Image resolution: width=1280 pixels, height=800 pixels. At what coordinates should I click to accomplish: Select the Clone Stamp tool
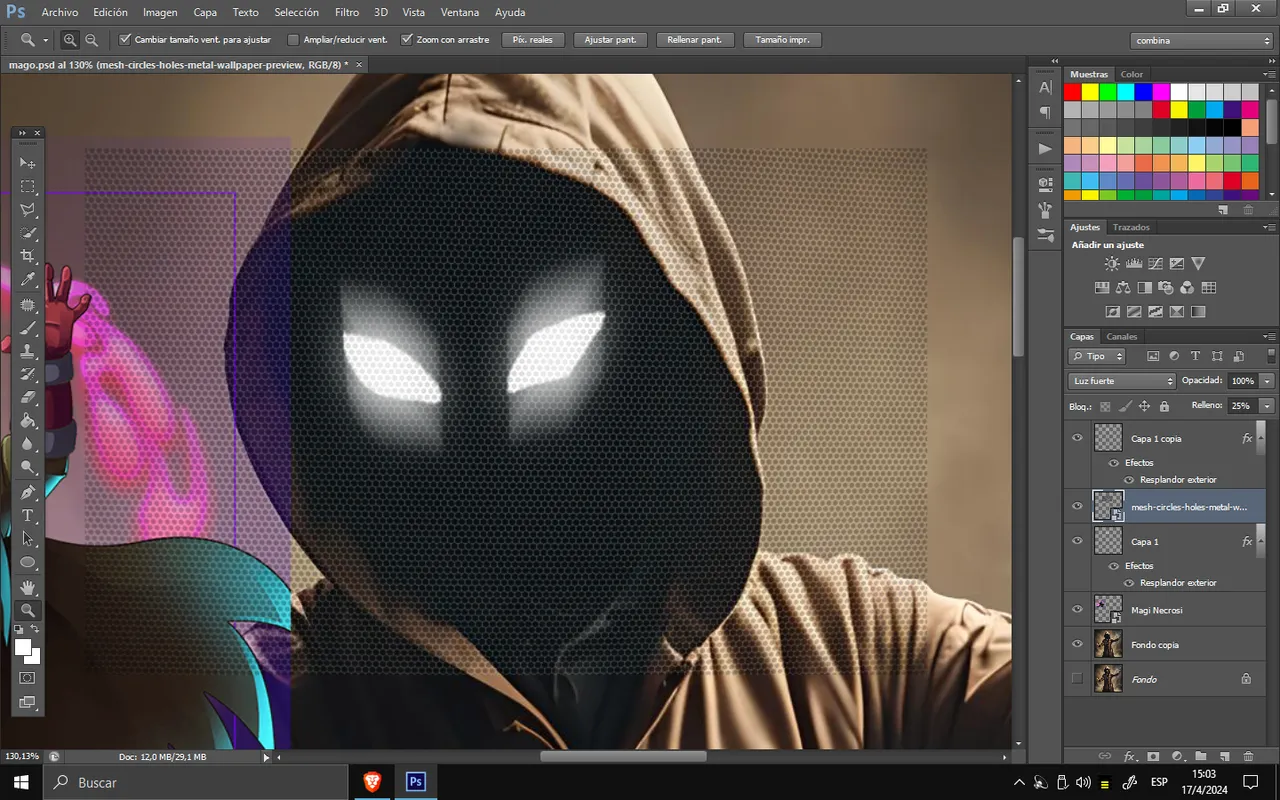pos(28,351)
